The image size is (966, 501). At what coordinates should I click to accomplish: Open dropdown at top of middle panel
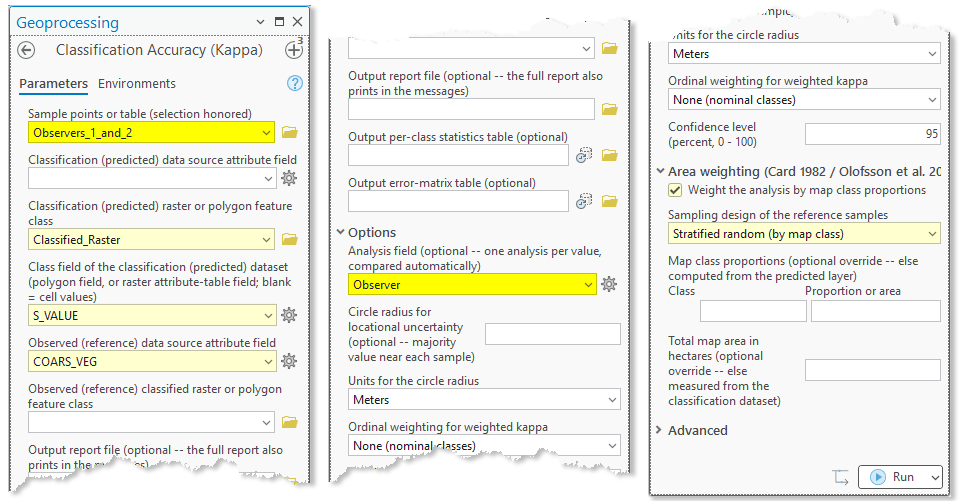pos(586,48)
